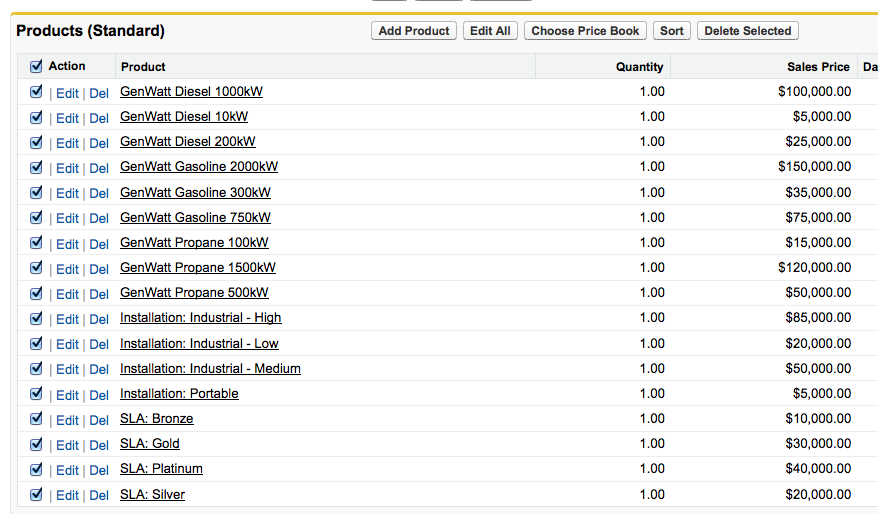Click the $120,000.00 sales price value
Screen dimensions: 878x514
[x=814, y=268]
